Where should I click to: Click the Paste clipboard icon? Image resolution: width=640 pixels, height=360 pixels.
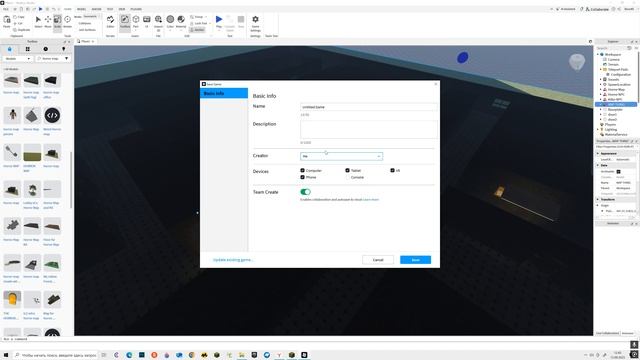coord(7,22)
